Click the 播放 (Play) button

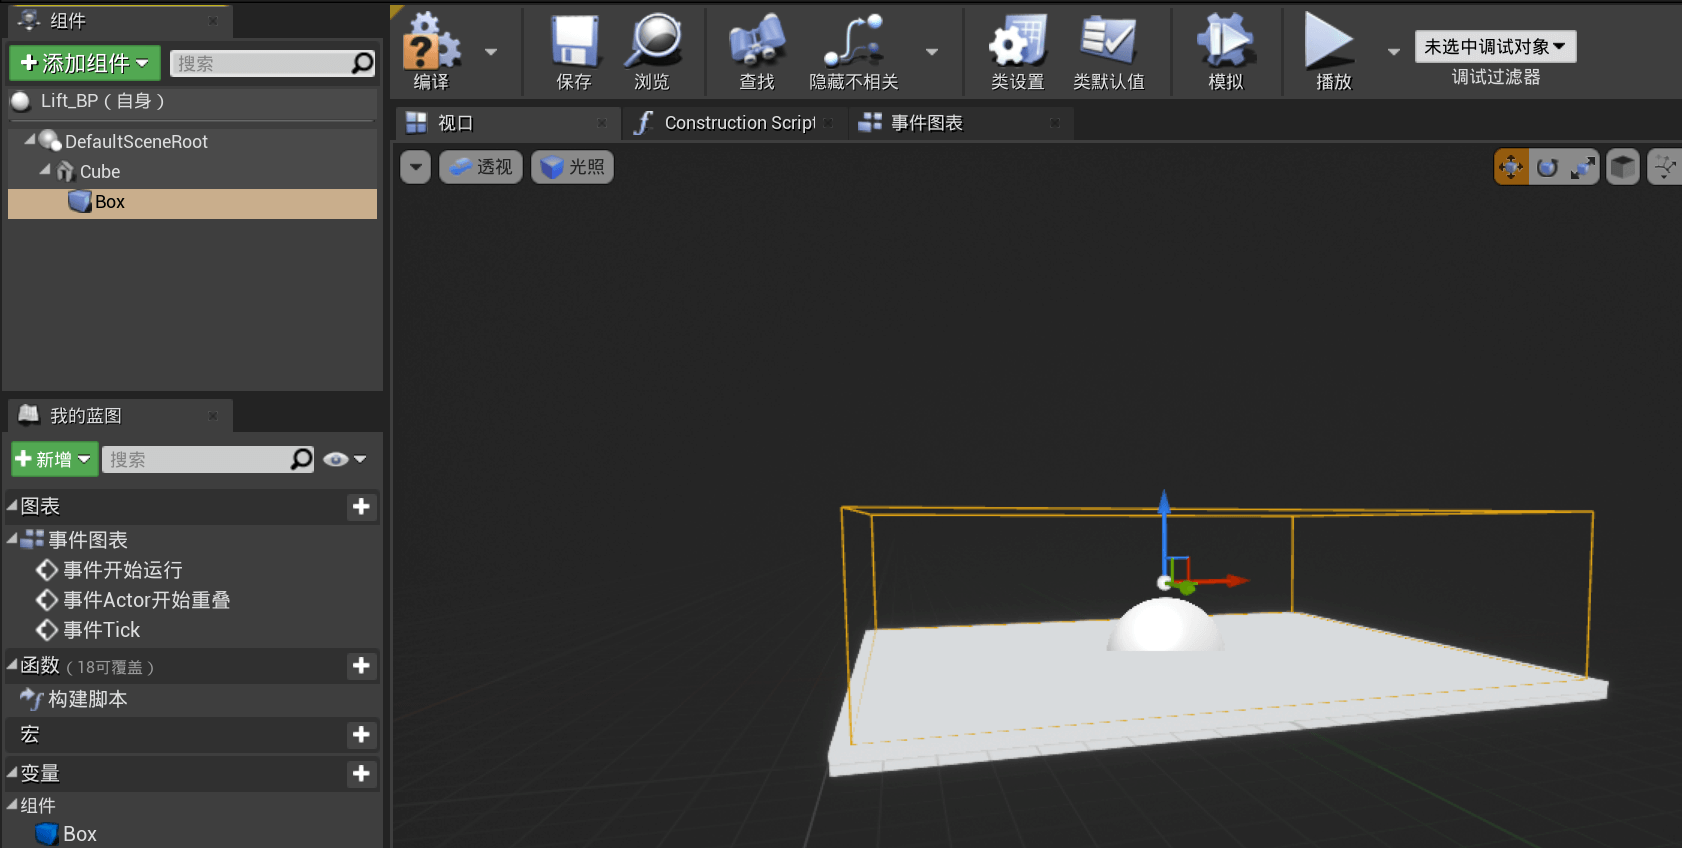pos(1332,51)
